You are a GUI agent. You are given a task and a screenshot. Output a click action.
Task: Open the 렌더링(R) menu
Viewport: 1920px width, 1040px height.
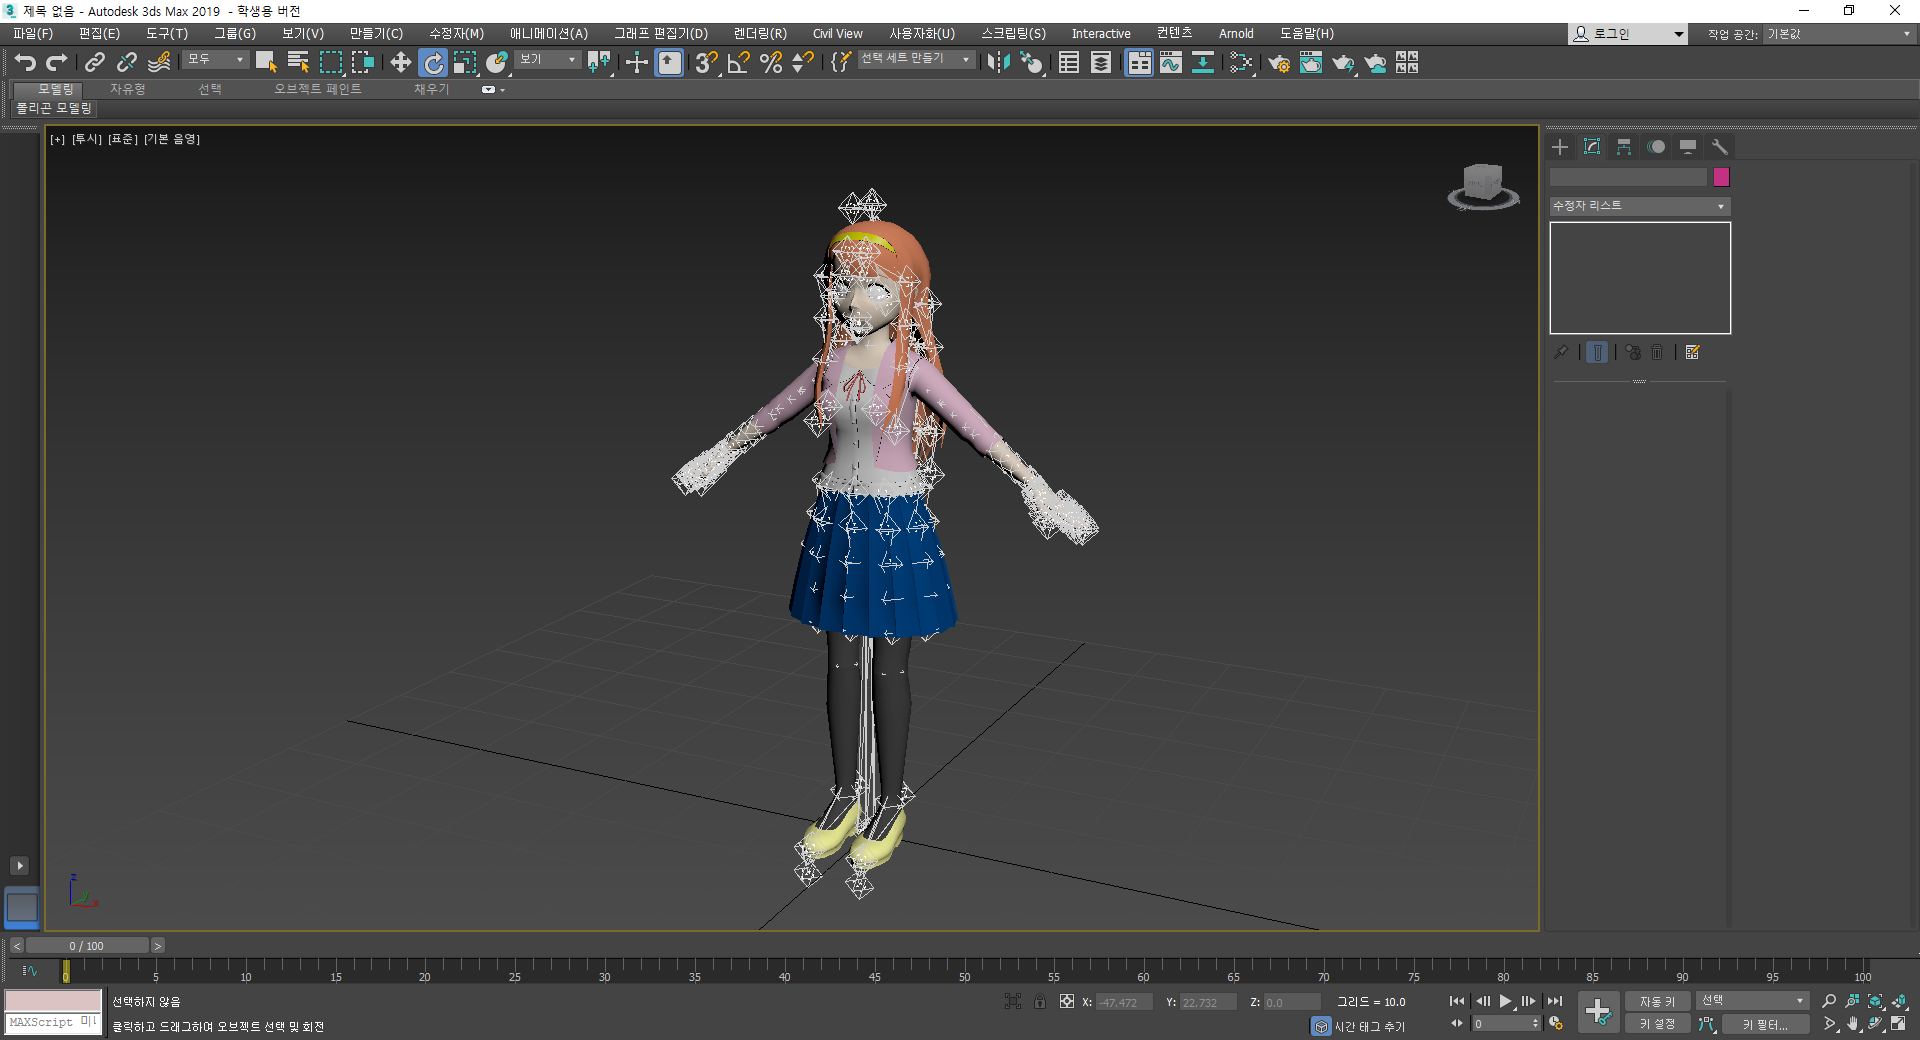pyautogui.click(x=760, y=33)
